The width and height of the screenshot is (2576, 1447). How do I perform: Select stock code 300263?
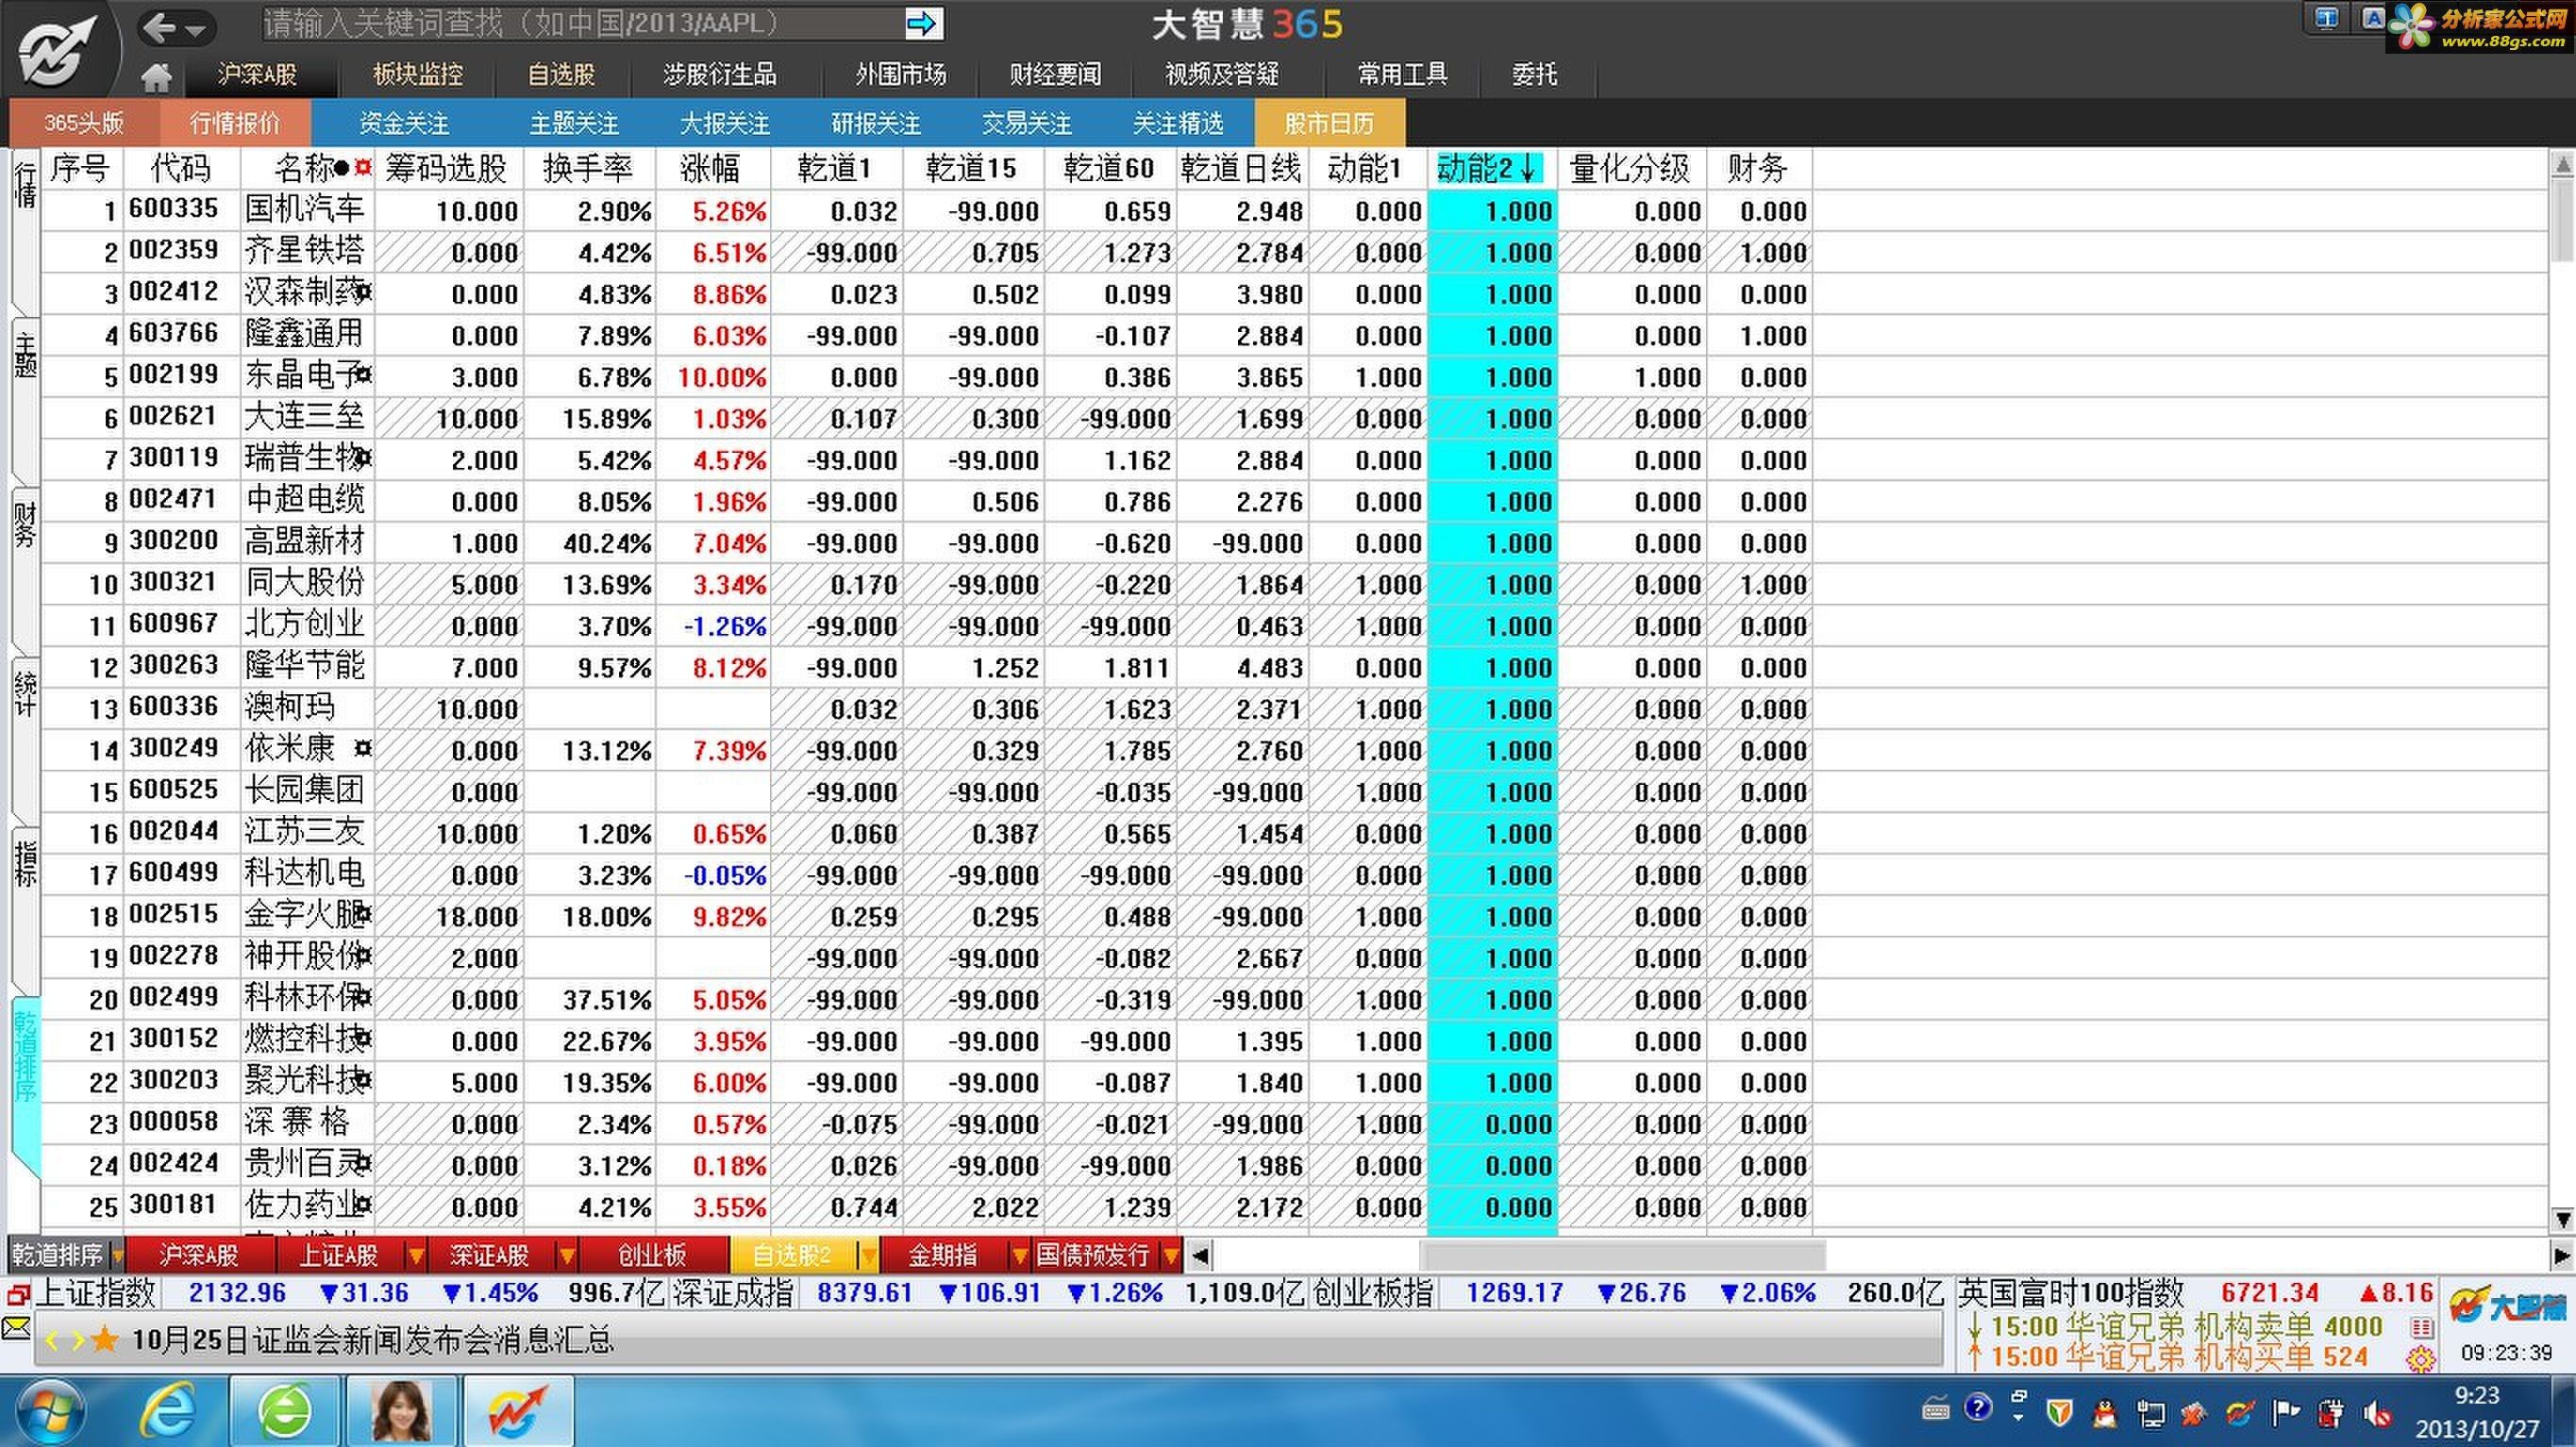(174, 665)
